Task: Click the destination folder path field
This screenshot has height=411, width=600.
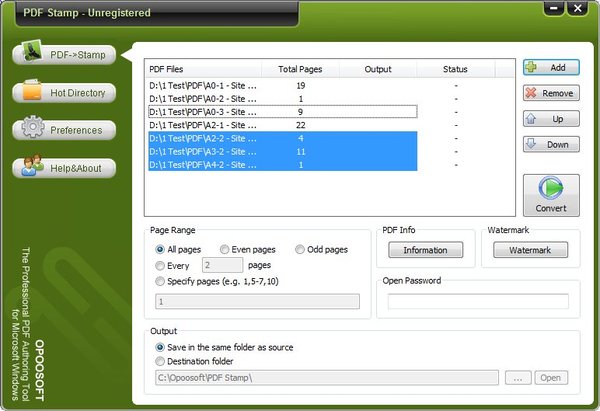Action: (327, 378)
